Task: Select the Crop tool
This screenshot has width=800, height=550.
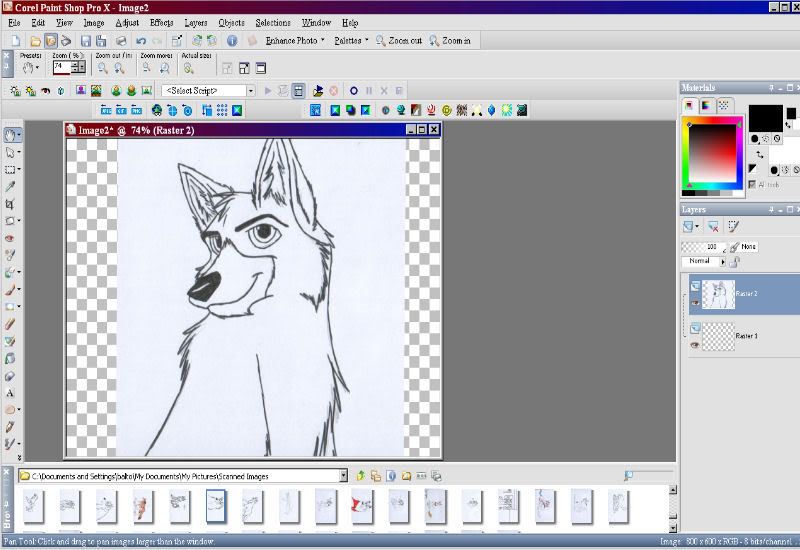Action: click(10, 204)
